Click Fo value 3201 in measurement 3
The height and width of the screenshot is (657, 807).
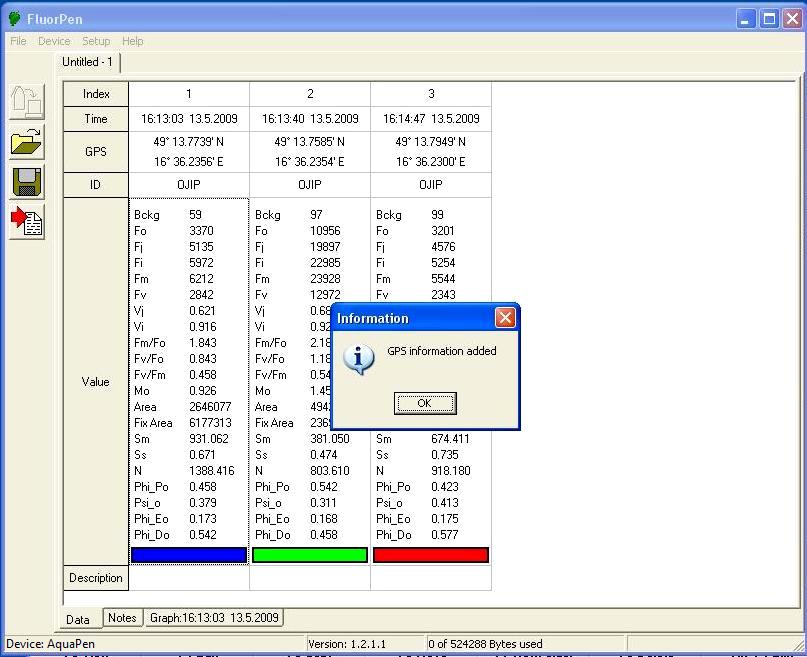tap(443, 230)
